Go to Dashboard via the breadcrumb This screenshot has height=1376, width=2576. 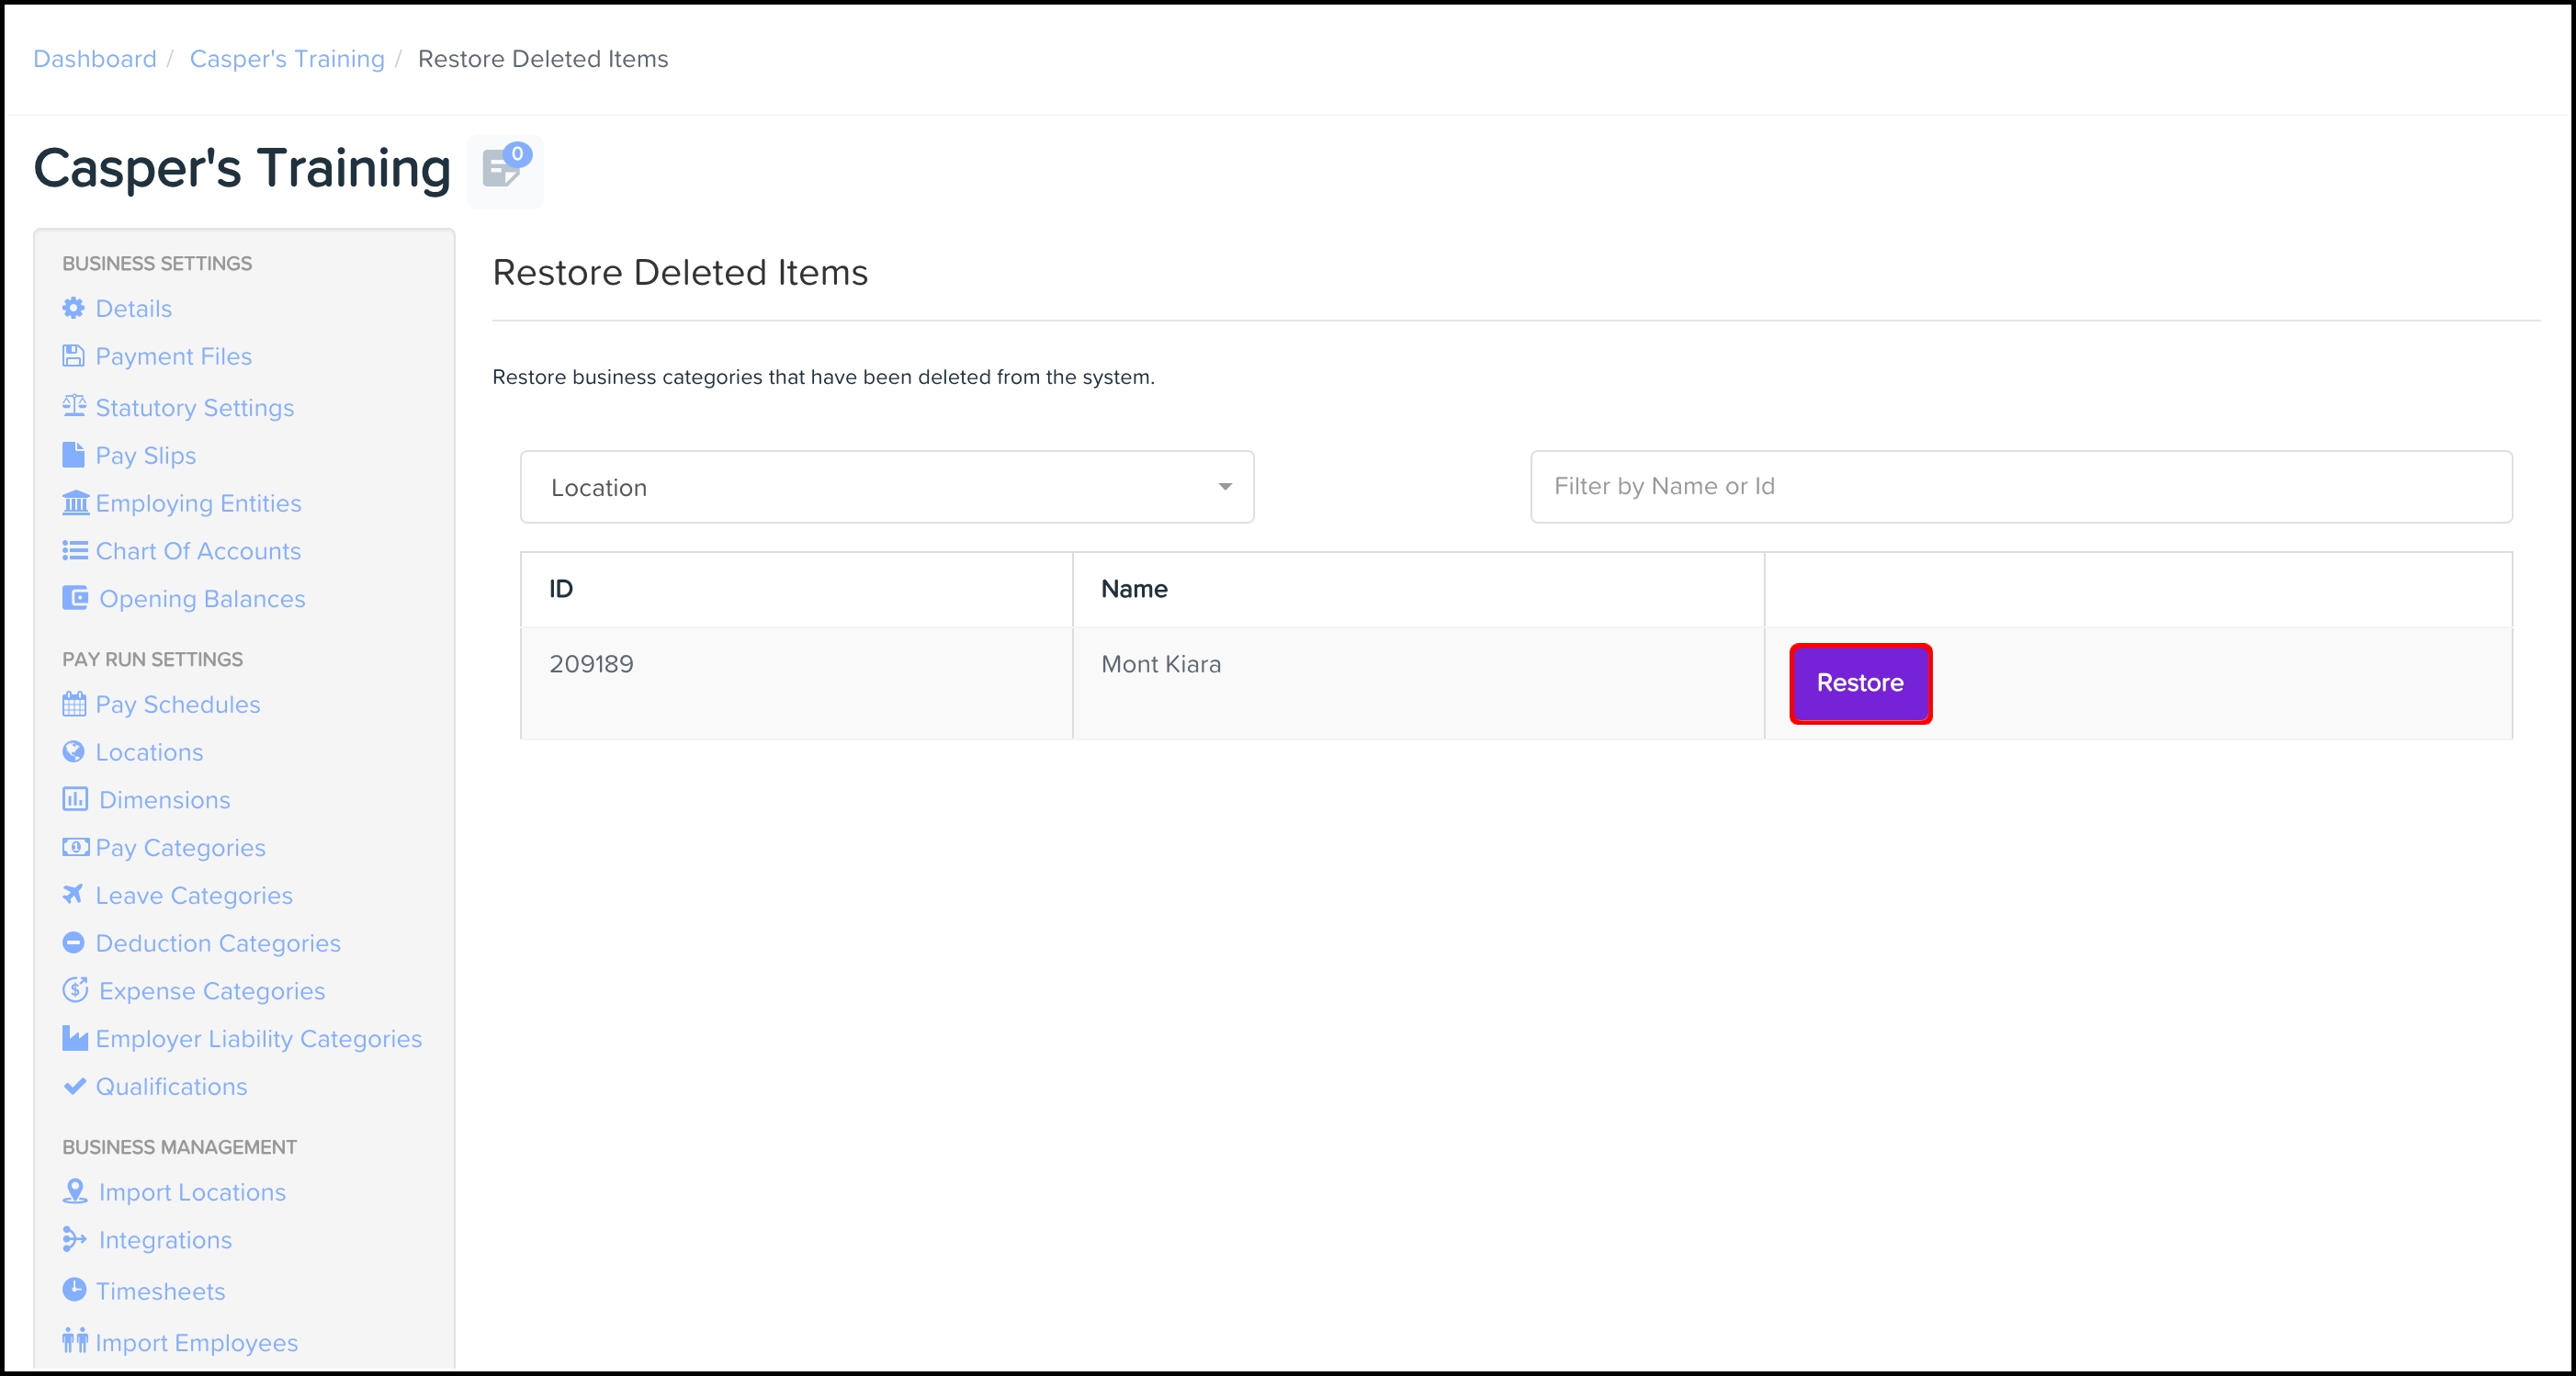[x=95, y=59]
